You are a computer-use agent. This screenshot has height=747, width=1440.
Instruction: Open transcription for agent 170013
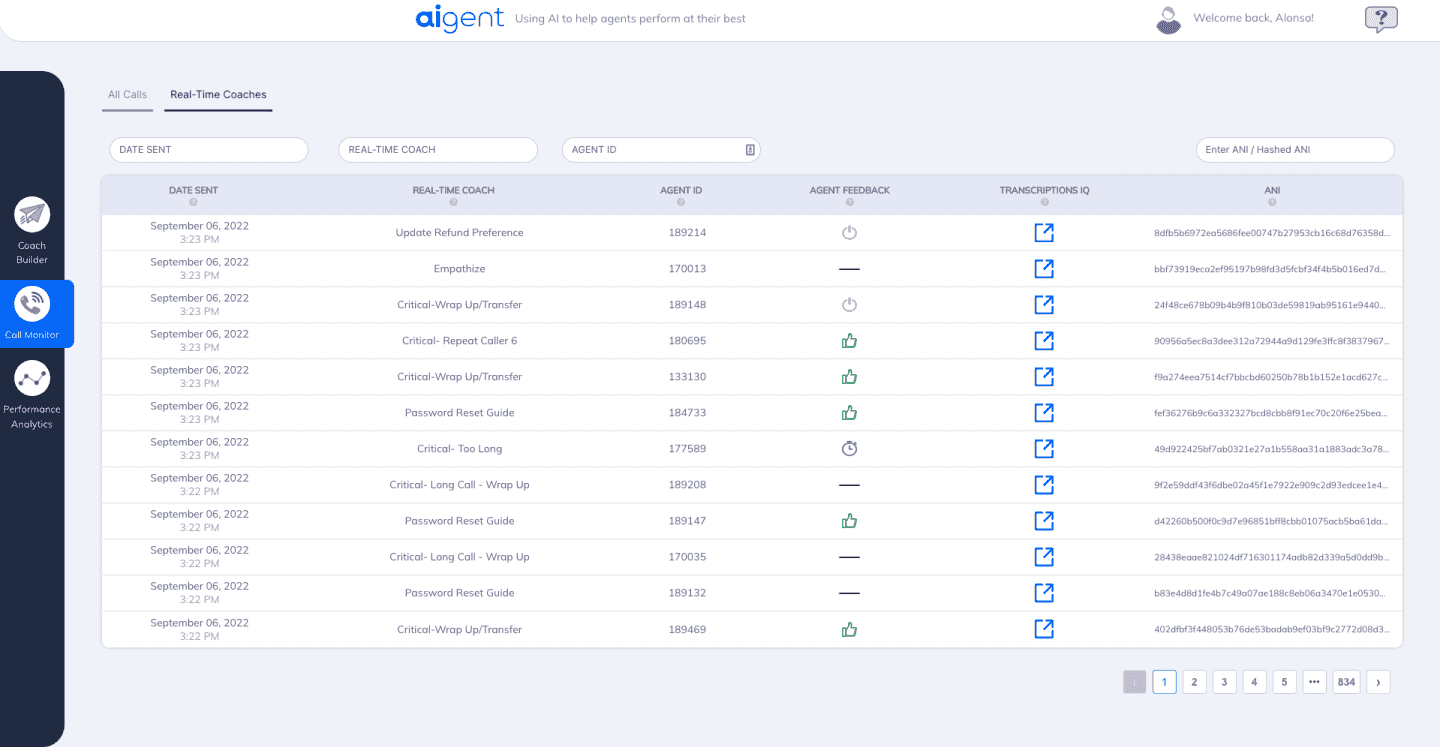point(1044,269)
